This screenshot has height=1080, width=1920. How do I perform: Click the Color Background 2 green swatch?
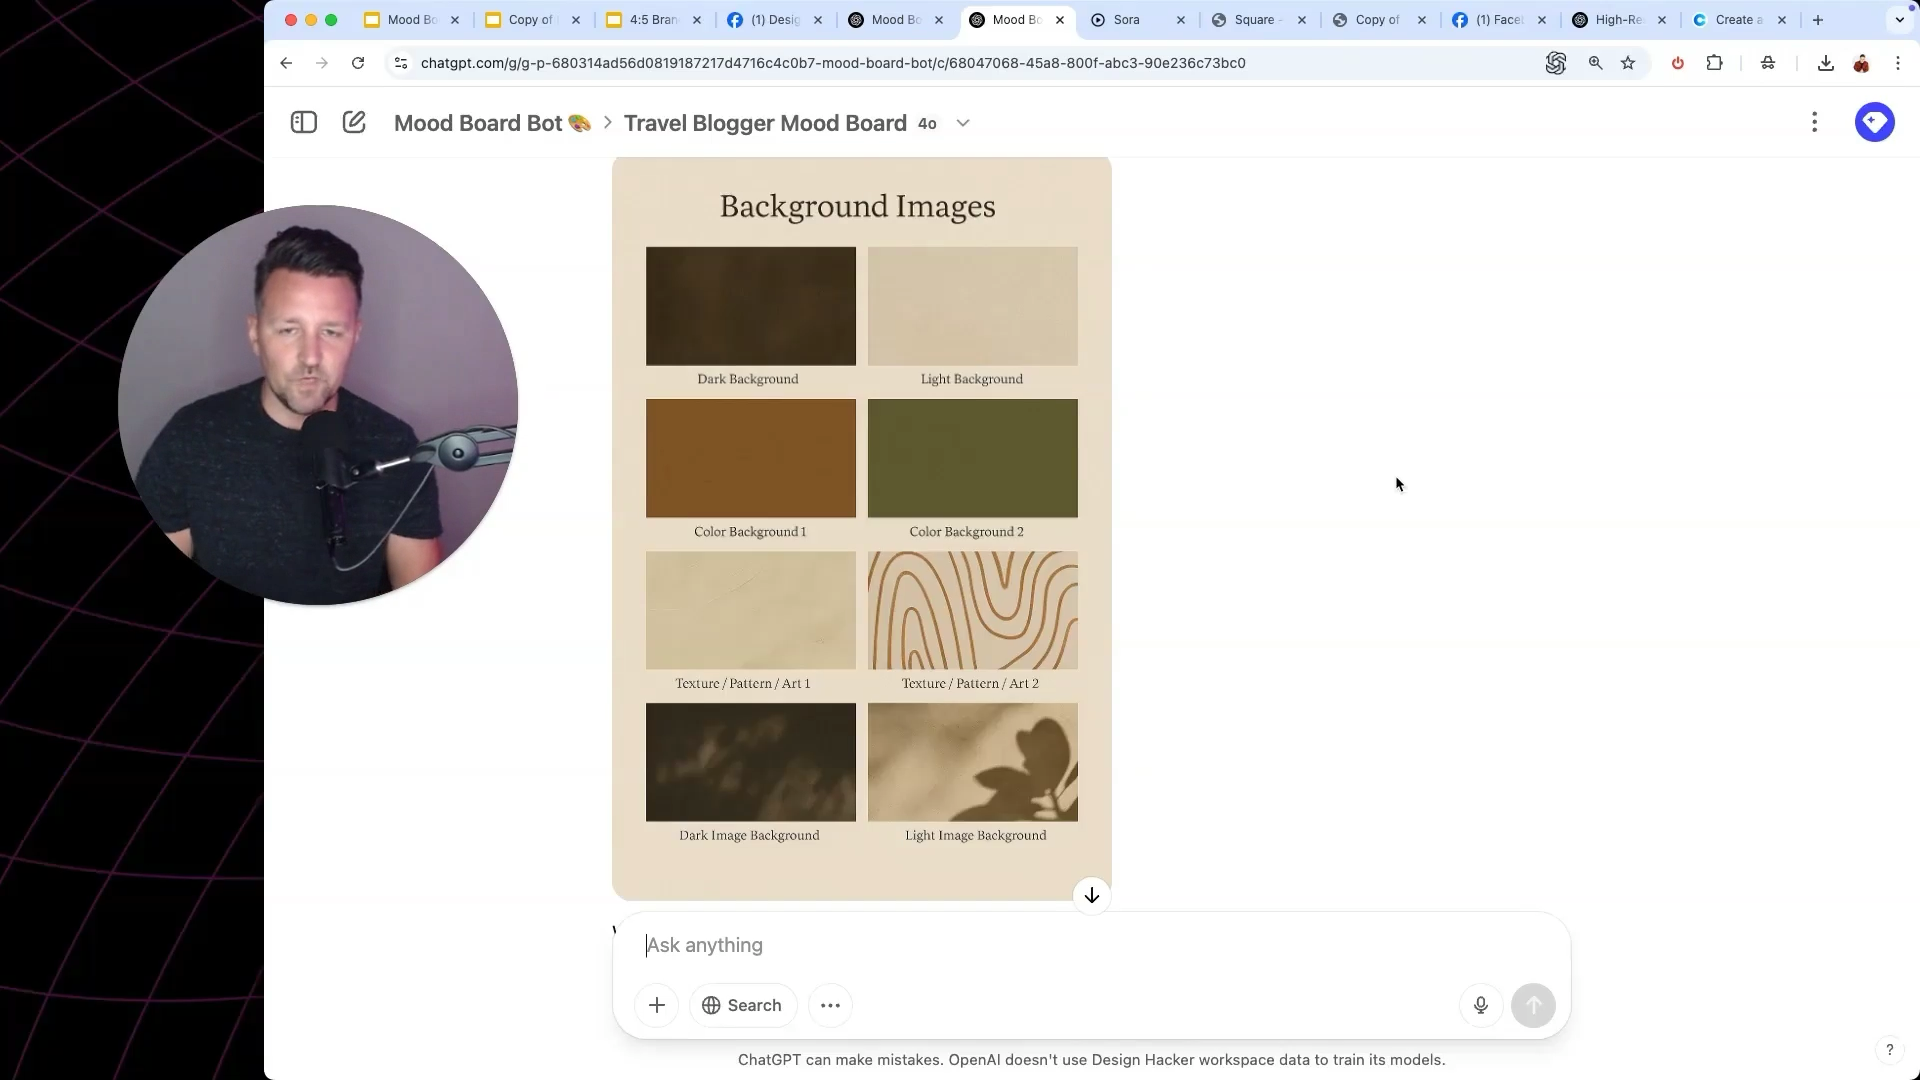[972, 458]
